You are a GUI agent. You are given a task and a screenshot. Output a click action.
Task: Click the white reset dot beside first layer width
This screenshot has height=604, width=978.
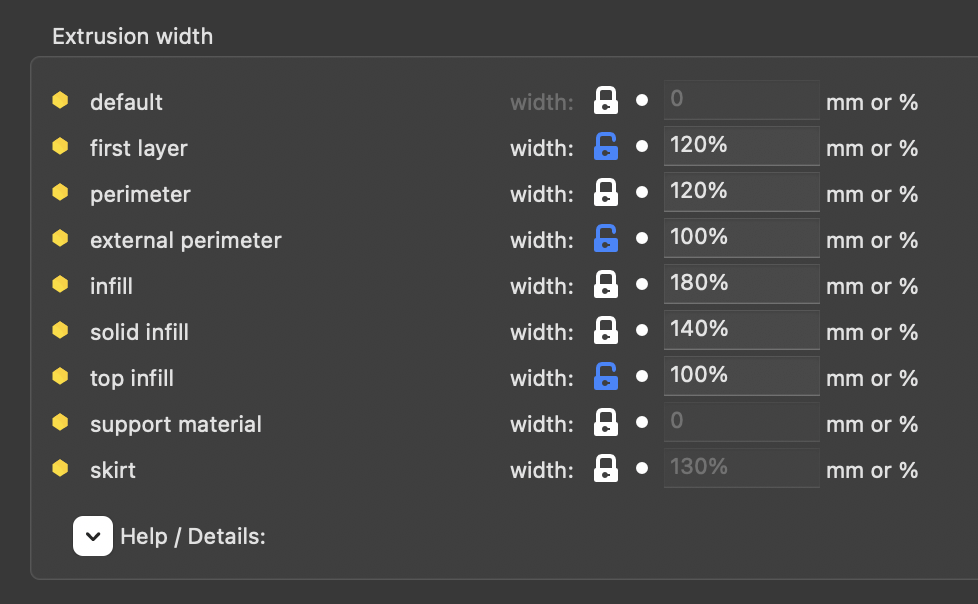(x=642, y=148)
